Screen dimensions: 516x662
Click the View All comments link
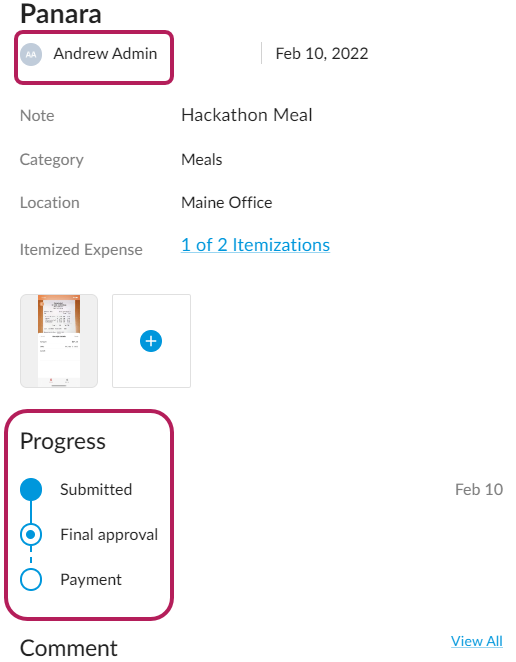[477, 641]
